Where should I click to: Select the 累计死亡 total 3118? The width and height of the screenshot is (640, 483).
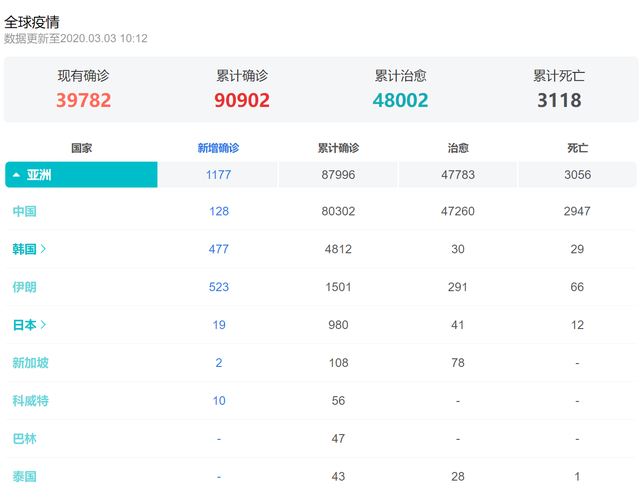click(559, 100)
